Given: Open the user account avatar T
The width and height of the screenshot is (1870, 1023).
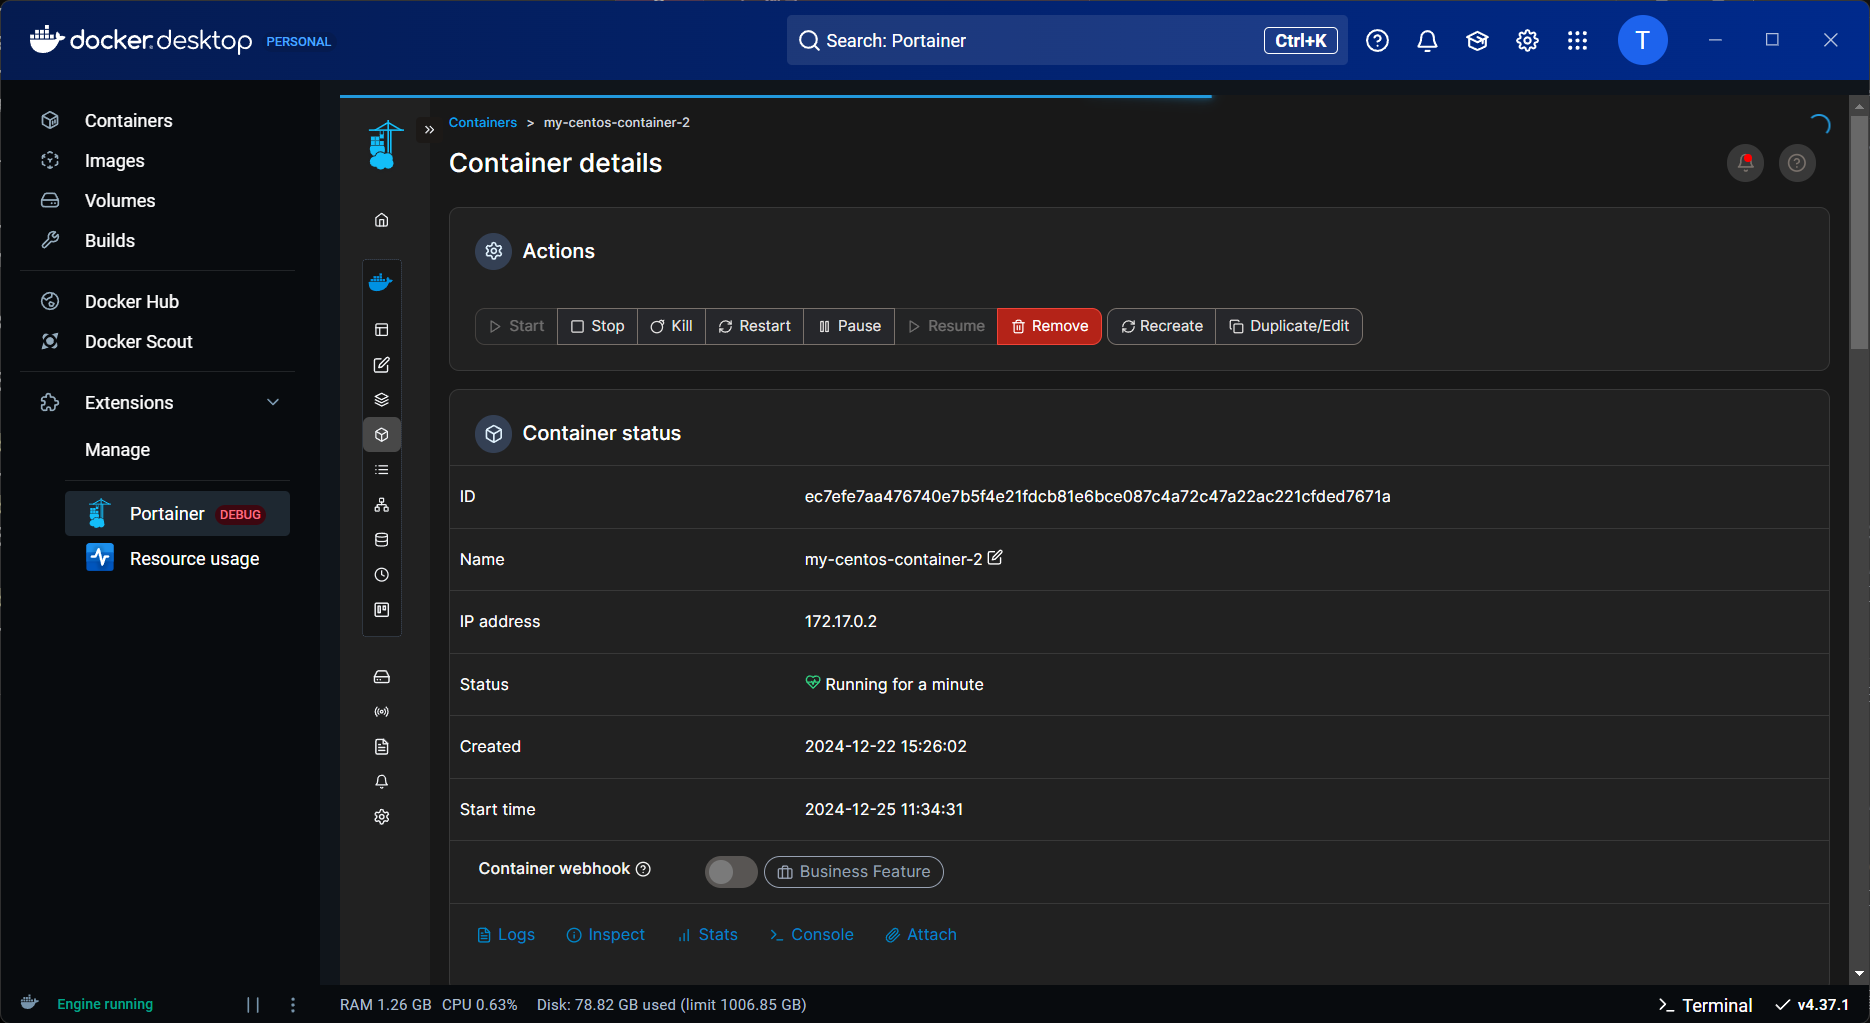Looking at the screenshot, I should [x=1642, y=41].
